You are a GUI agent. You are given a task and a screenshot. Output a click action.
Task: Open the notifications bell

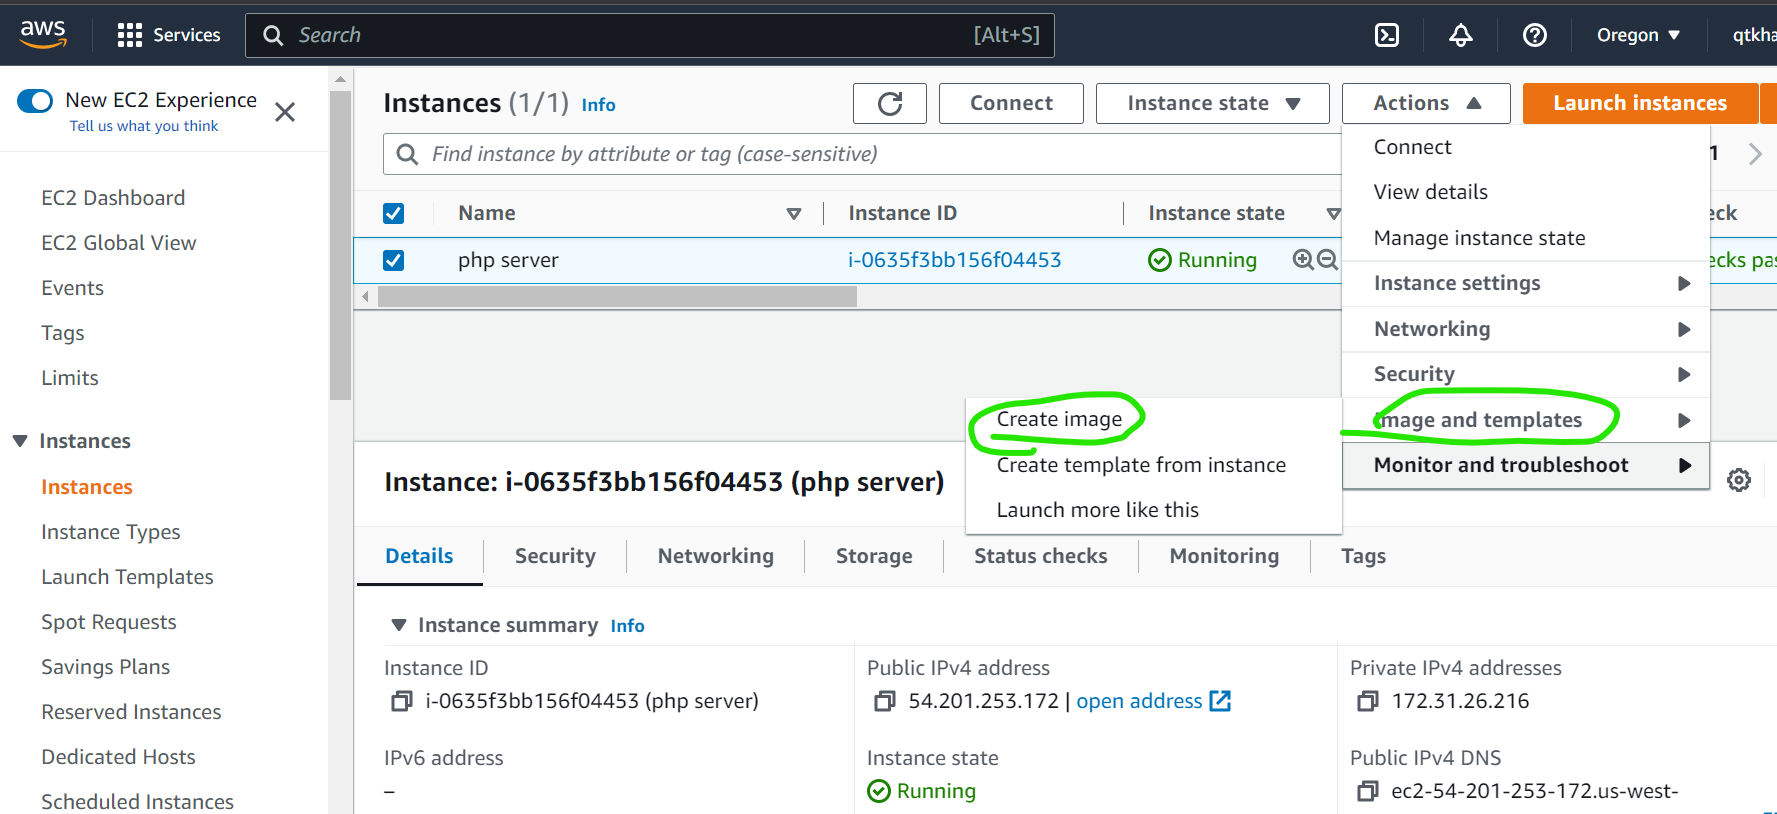tap(1460, 35)
